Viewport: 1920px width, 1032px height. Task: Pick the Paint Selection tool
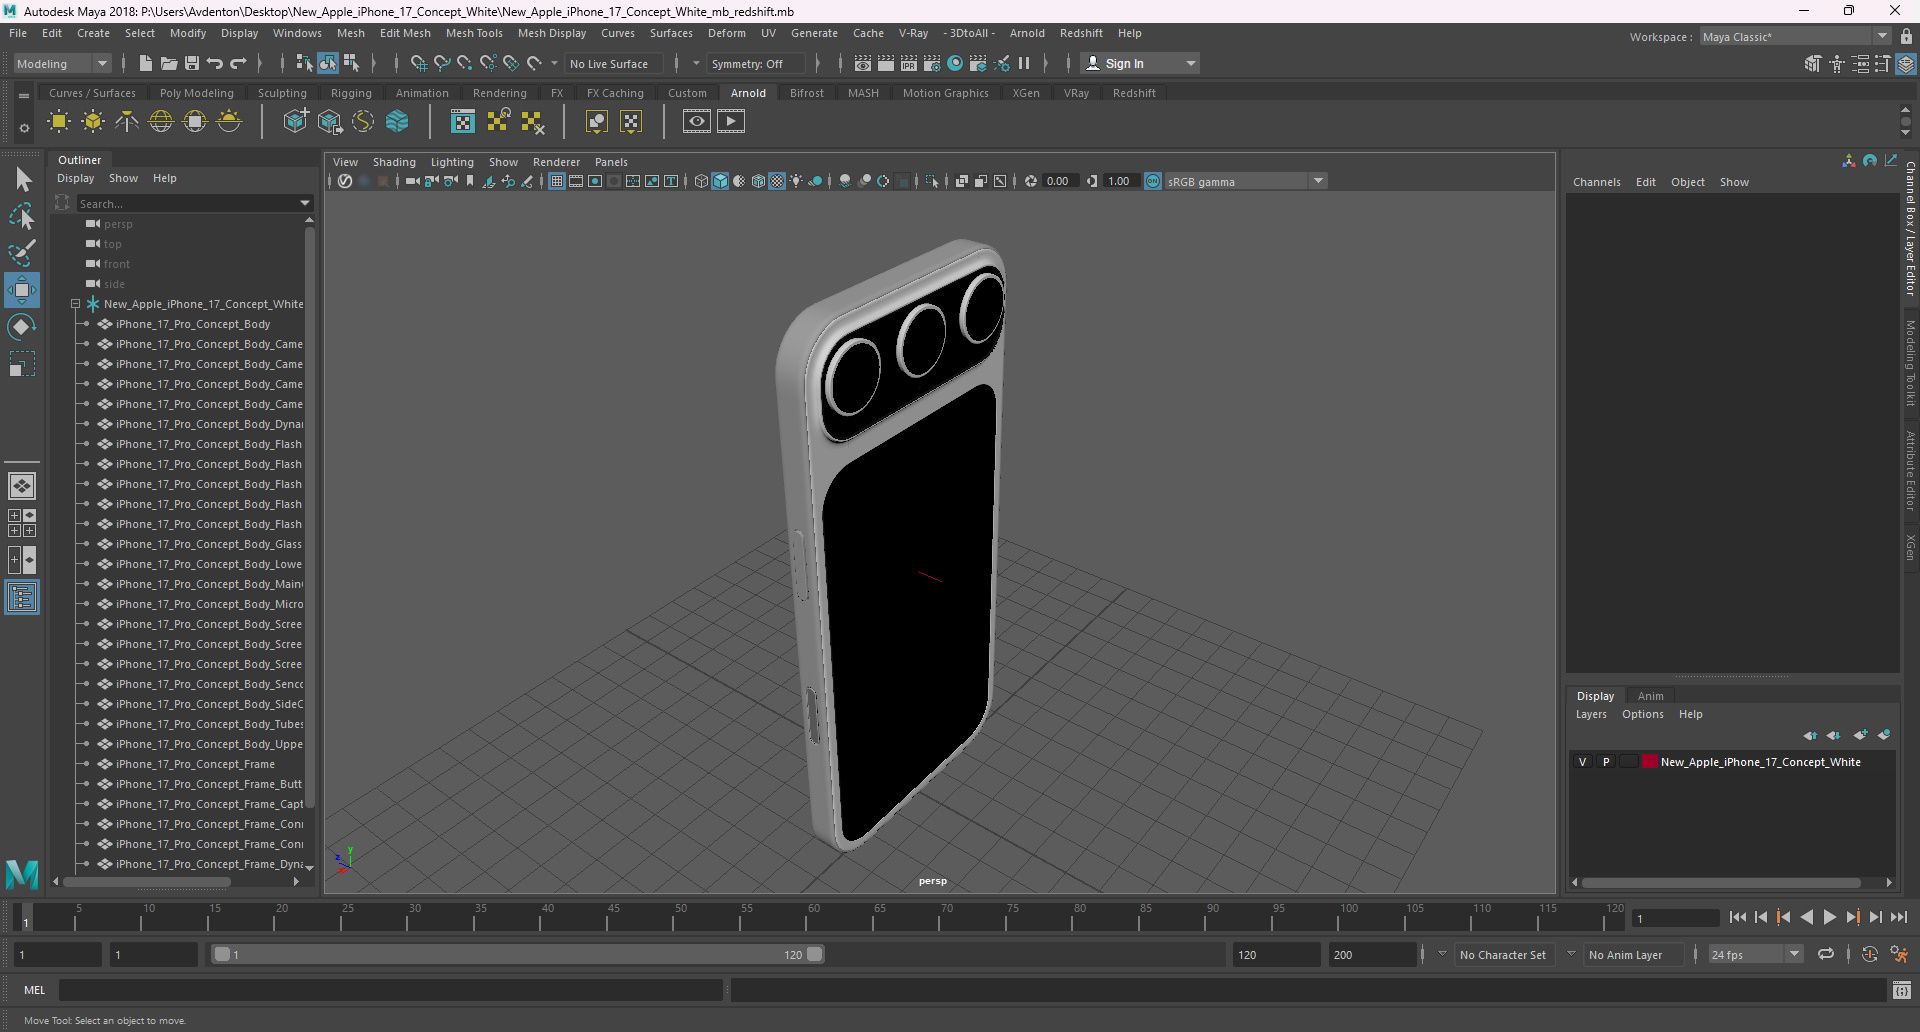pos(22,252)
